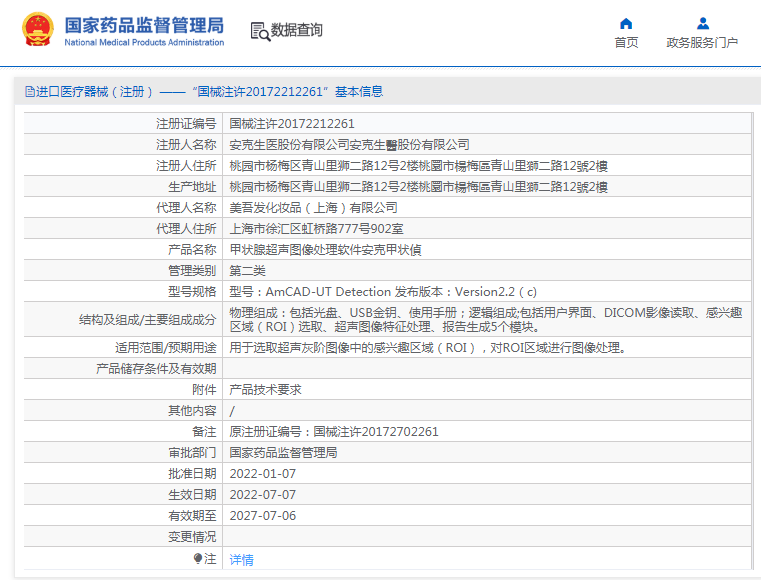Click the 注册人名称 label
761x580 pixels.
186,145
